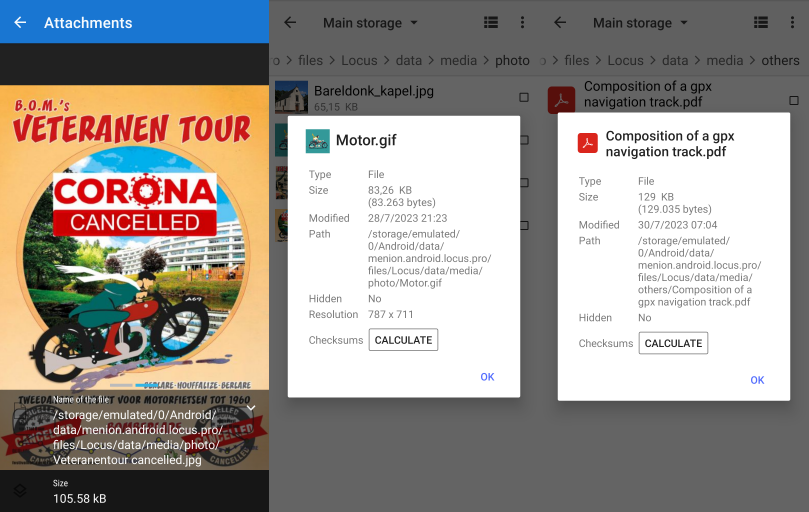Click 28/7/2023 21:23 modified date
809x512 pixels.
click(408, 218)
